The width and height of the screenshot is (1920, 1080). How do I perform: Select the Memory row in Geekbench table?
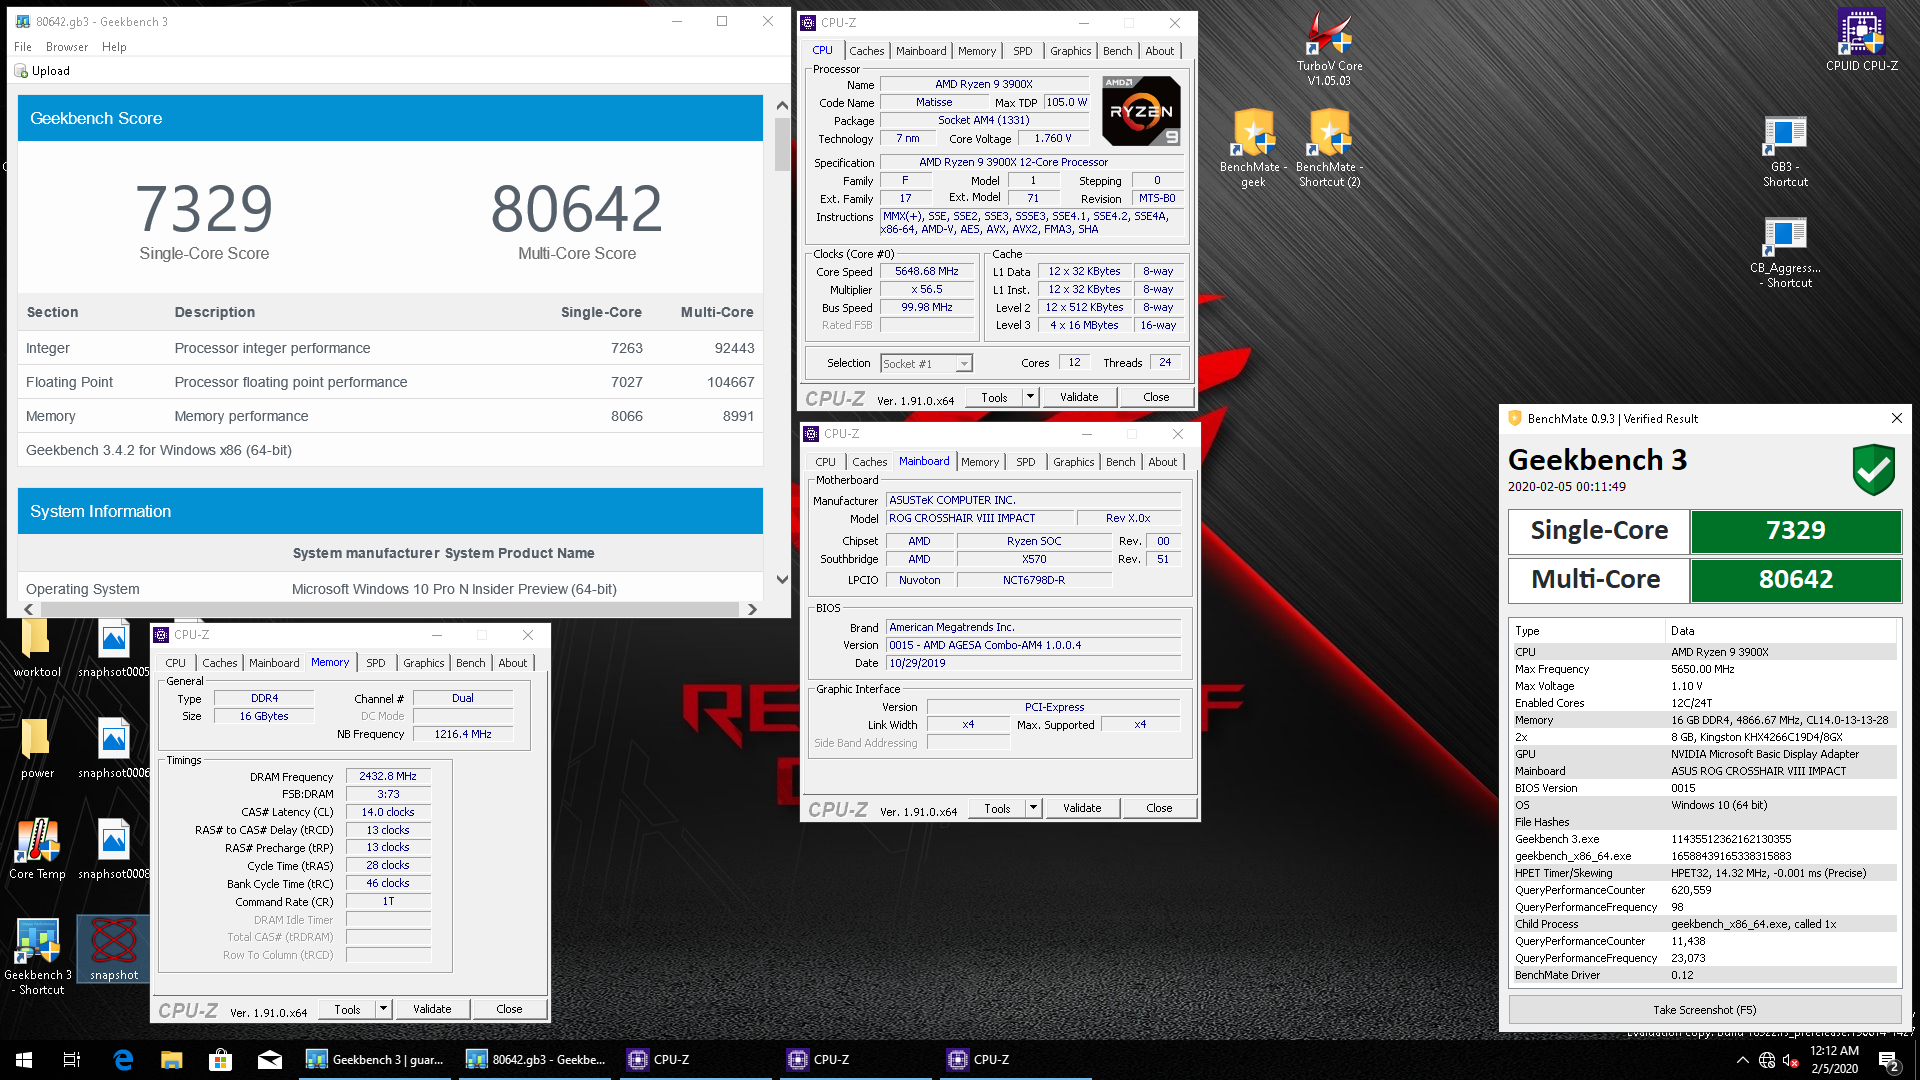(x=390, y=416)
